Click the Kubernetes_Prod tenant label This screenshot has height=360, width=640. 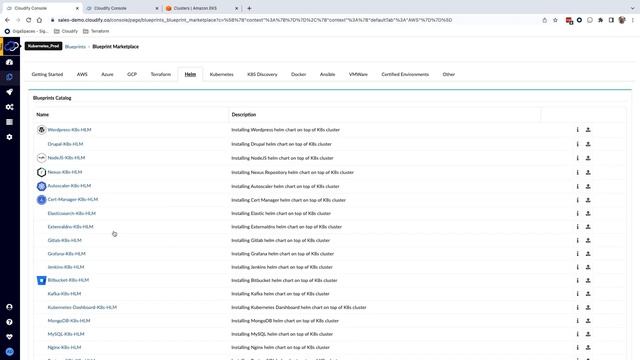tap(43, 46)
